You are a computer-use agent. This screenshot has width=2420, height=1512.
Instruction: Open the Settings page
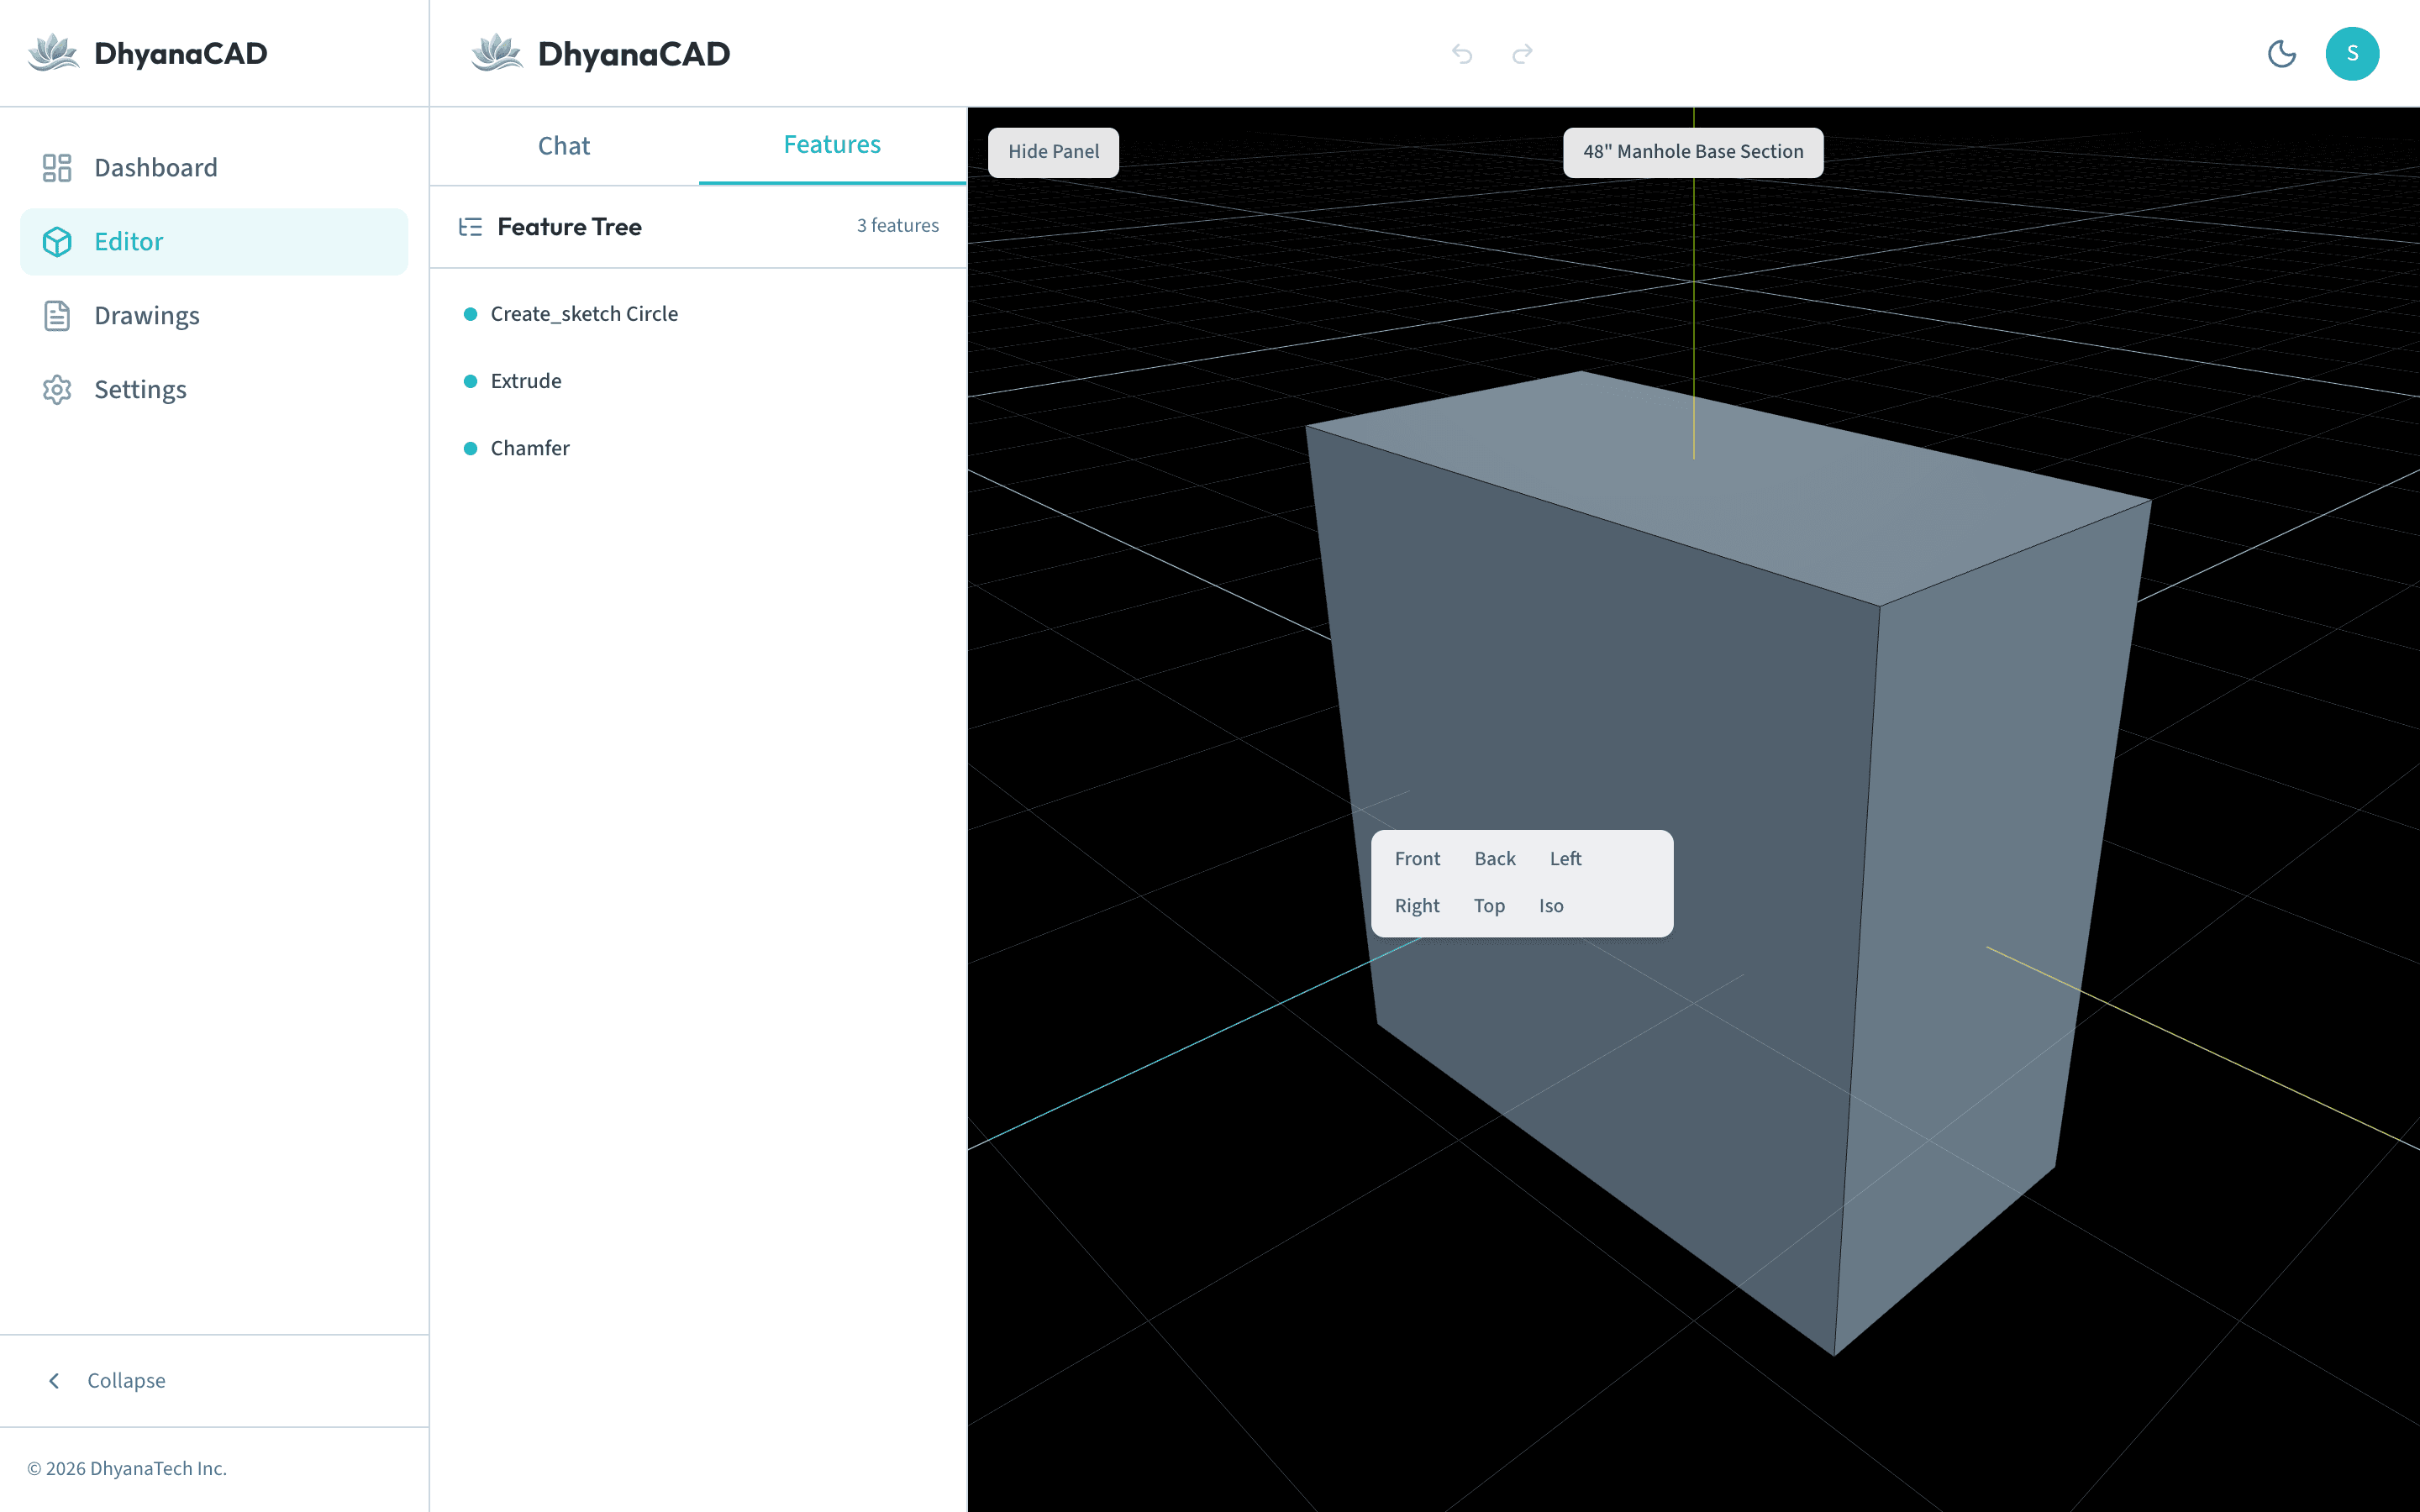[x=214, y=389]
